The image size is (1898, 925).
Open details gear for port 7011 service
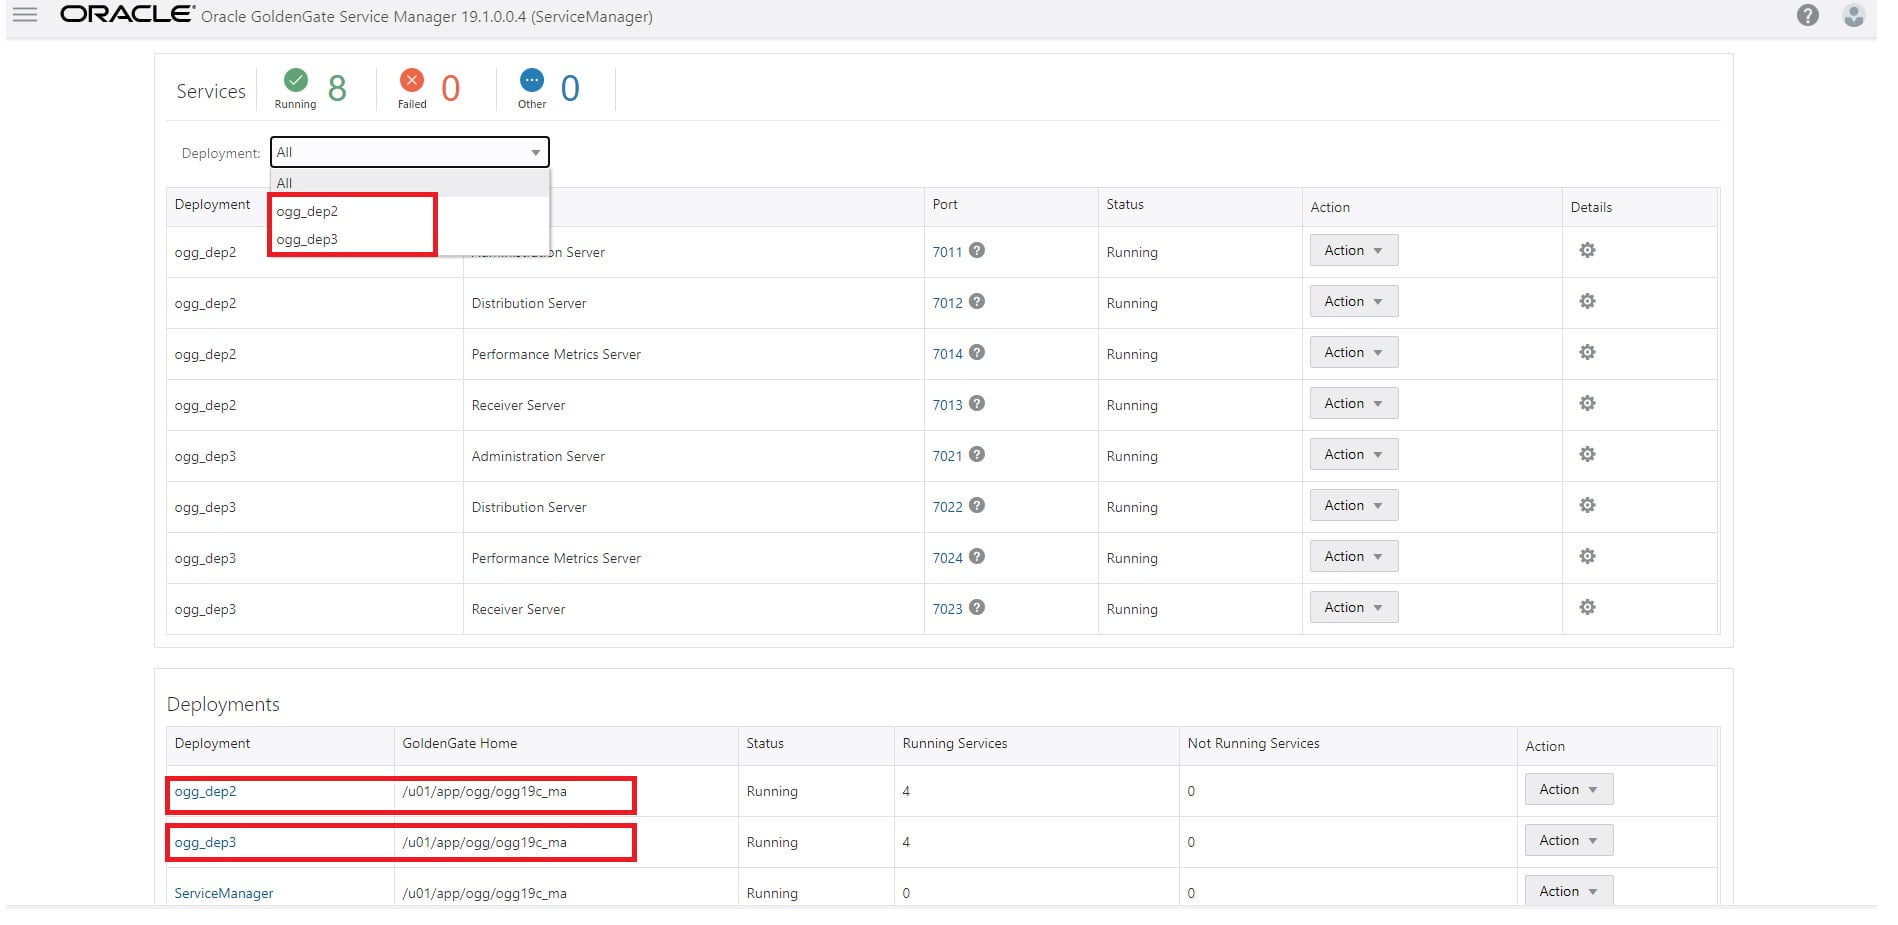click(1587, 250)
